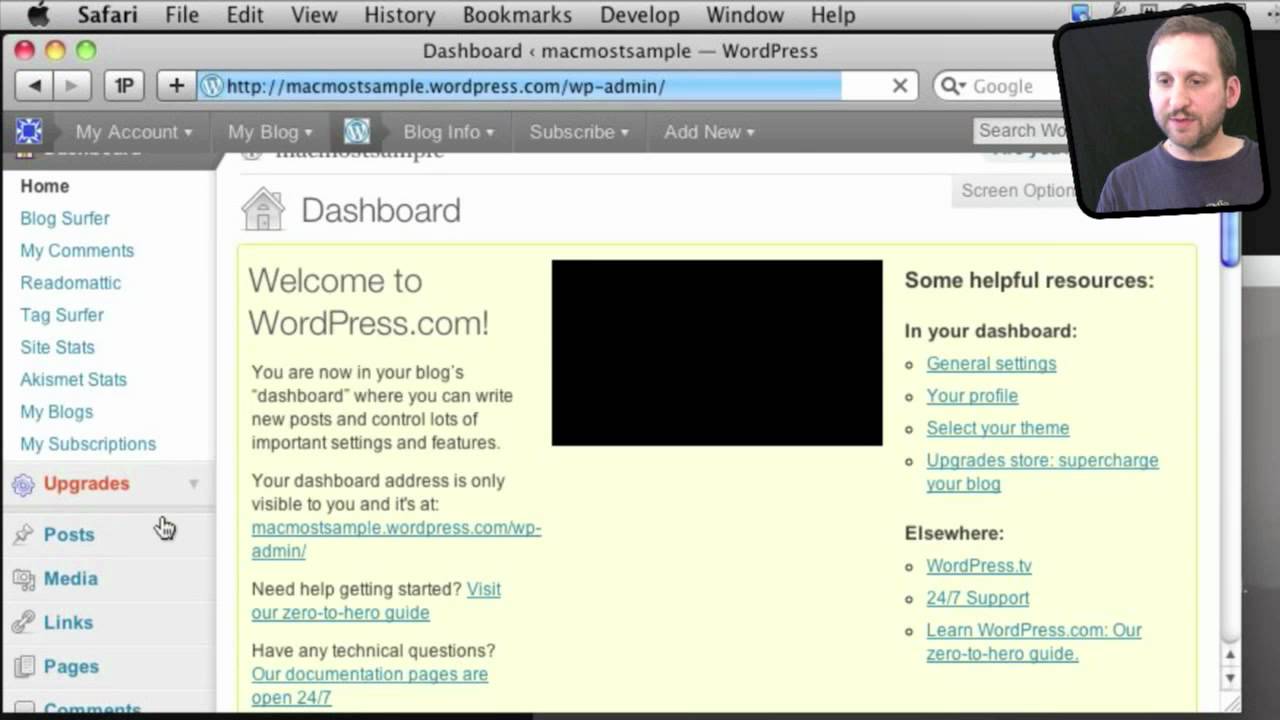Click the WordPress logo in admin bar

pos(357,131)
